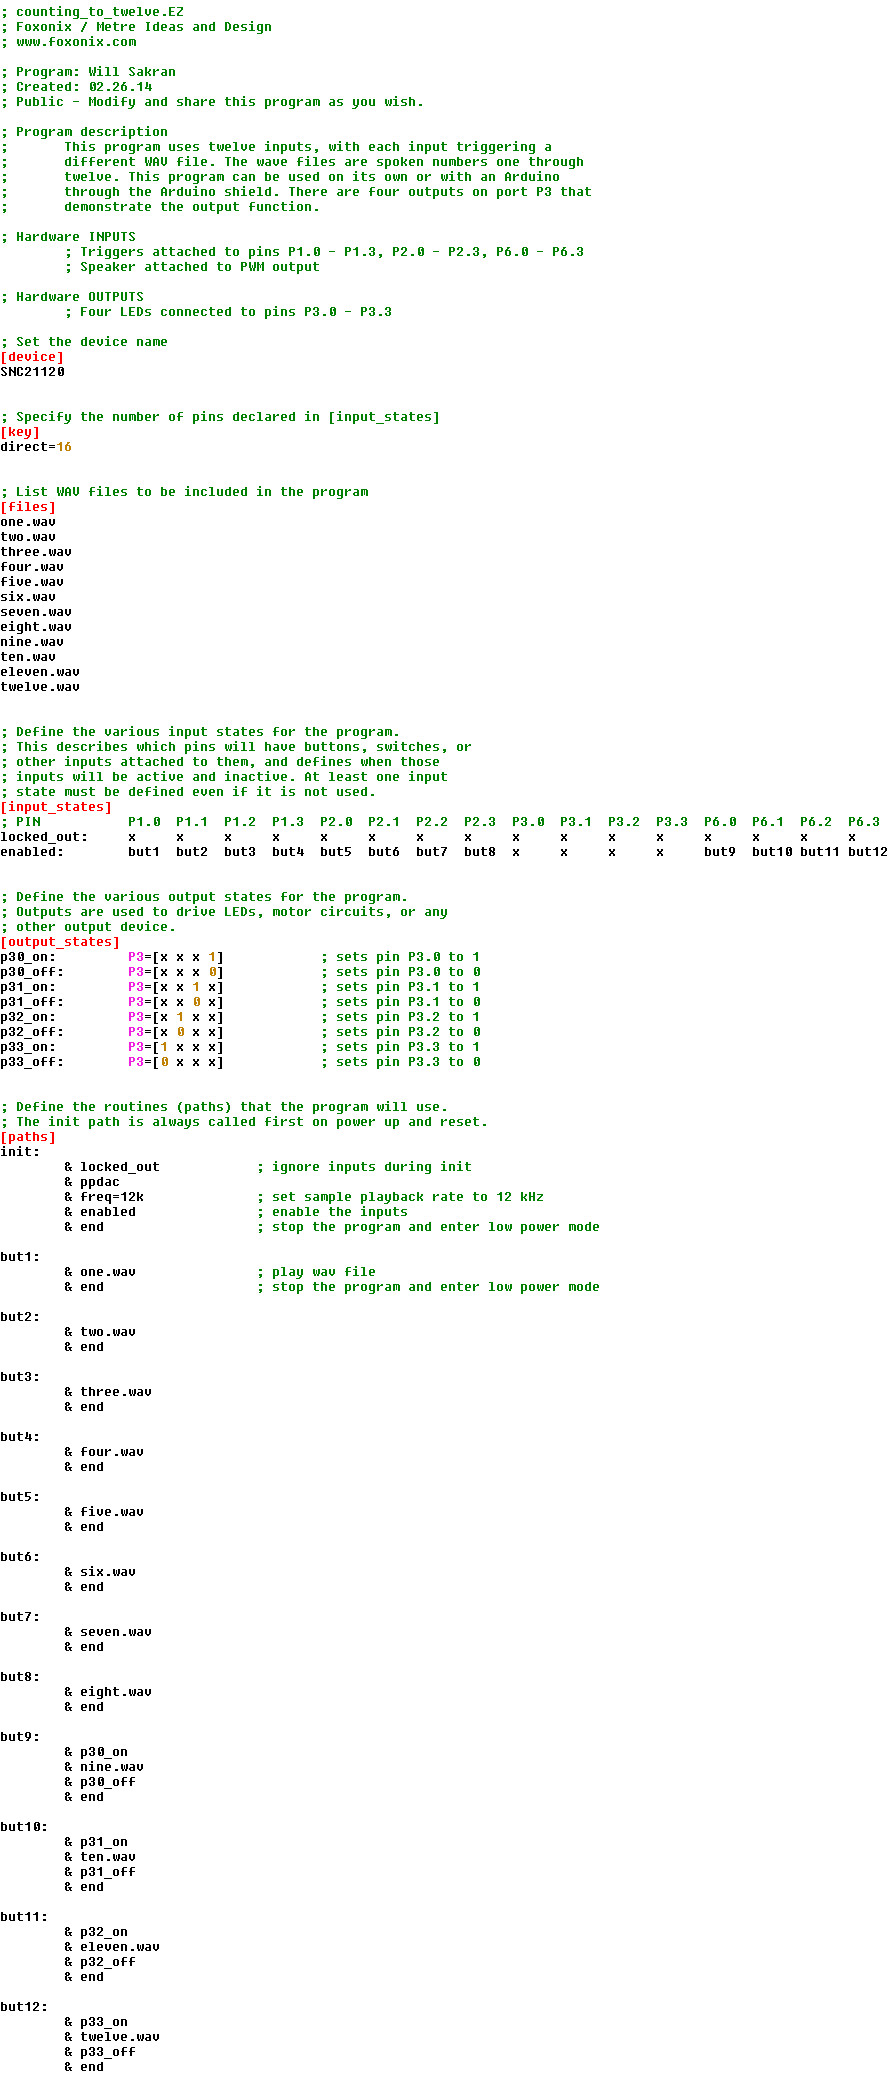Click the '& eight.wav' line under but8
Viewport: 890px width, 2078px height.
108,1692
